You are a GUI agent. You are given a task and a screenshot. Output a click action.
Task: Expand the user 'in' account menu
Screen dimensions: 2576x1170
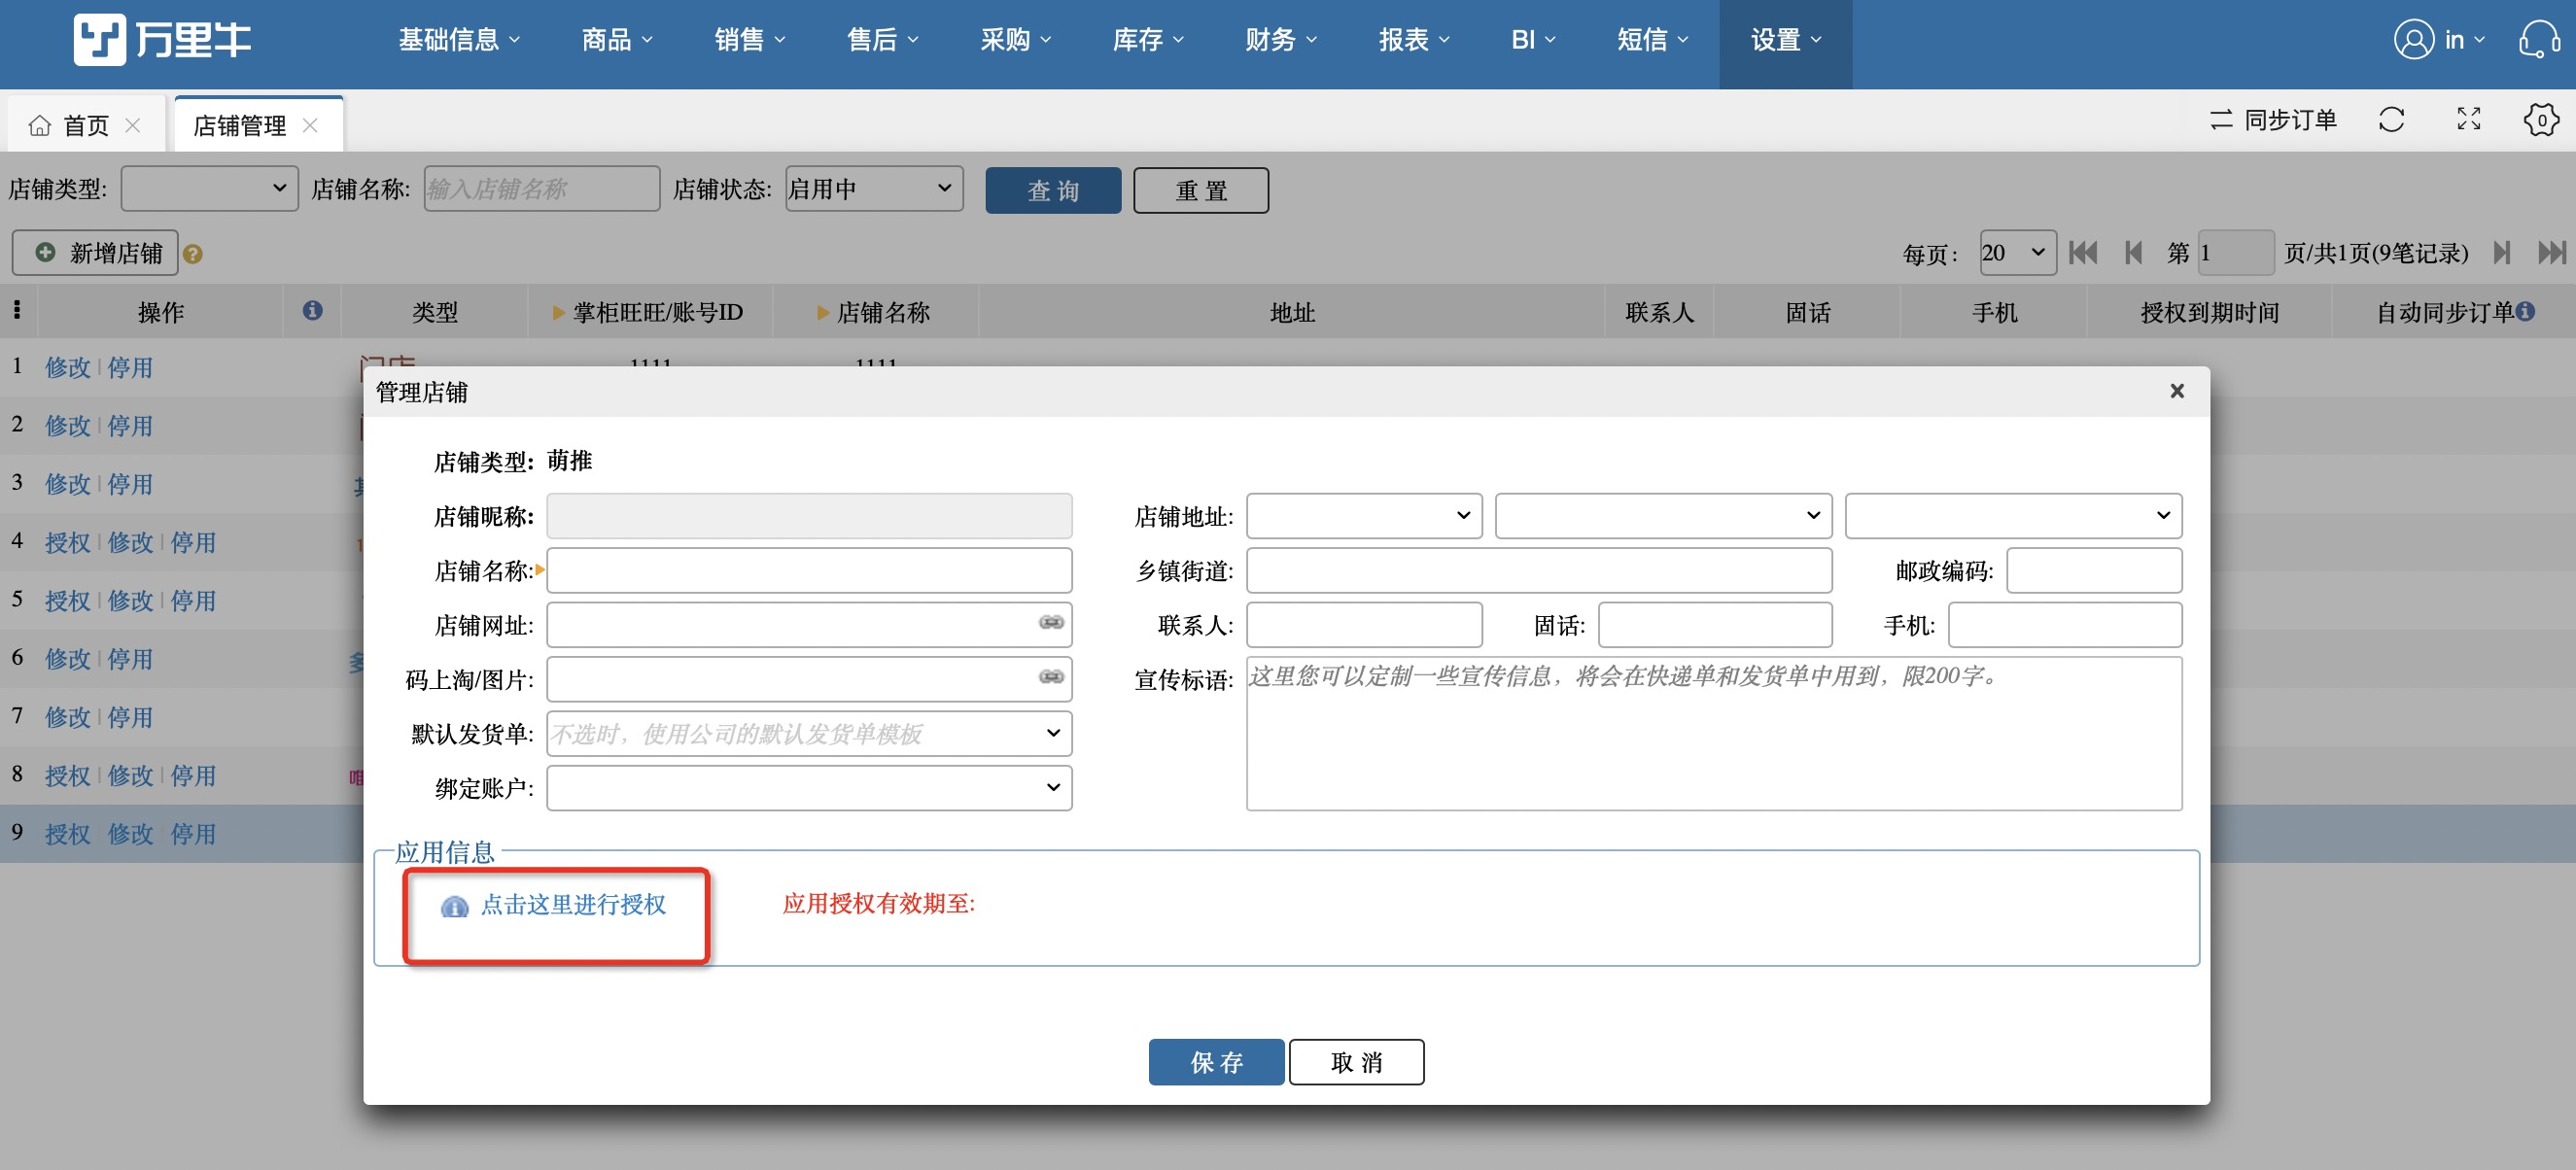(x=2465, y=40)
